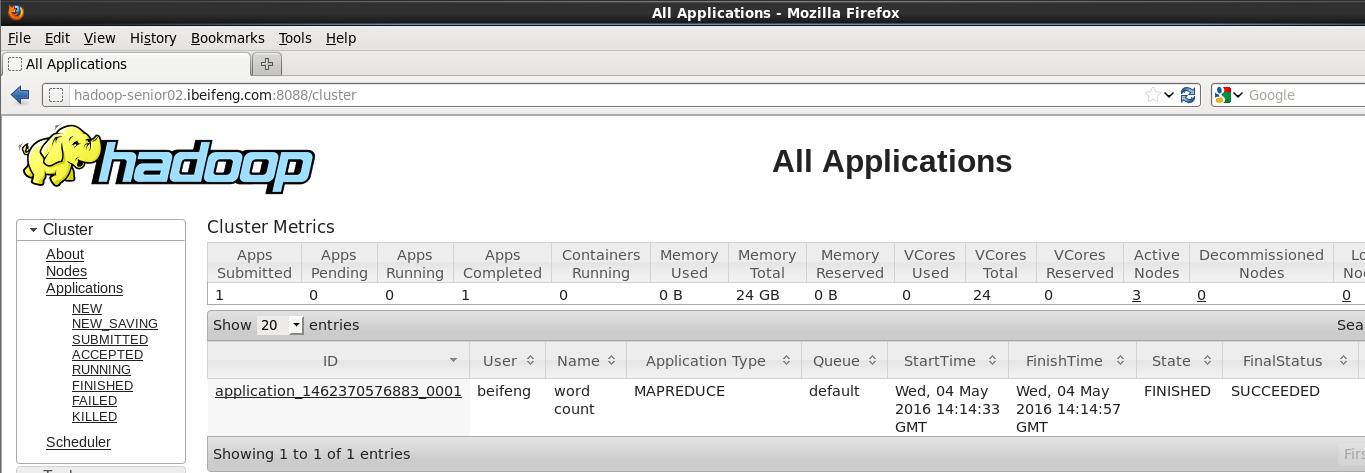Select the All Applications browser tab
This screenshot has width=1365, height=473.
coord(126,64)
